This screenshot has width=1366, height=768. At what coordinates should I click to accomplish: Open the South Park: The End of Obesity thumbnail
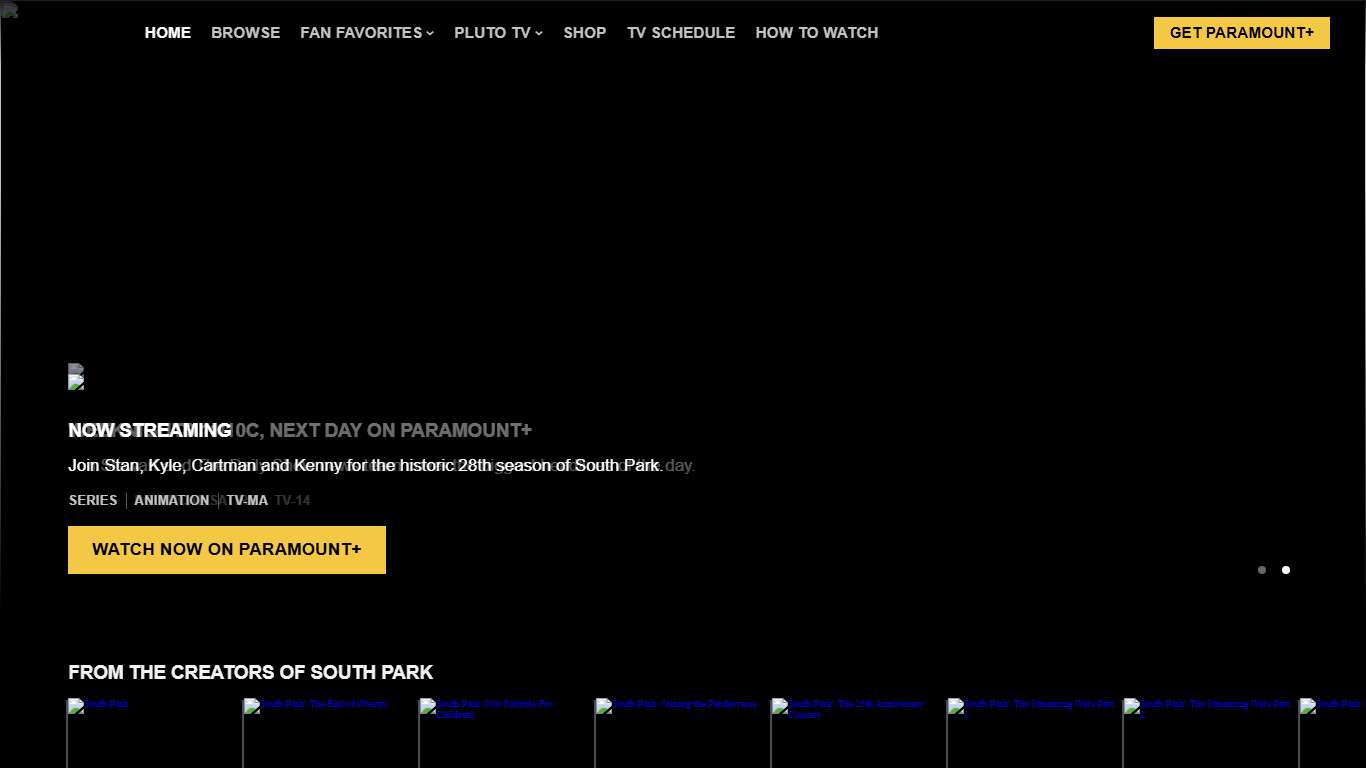(x=331, y=733)
